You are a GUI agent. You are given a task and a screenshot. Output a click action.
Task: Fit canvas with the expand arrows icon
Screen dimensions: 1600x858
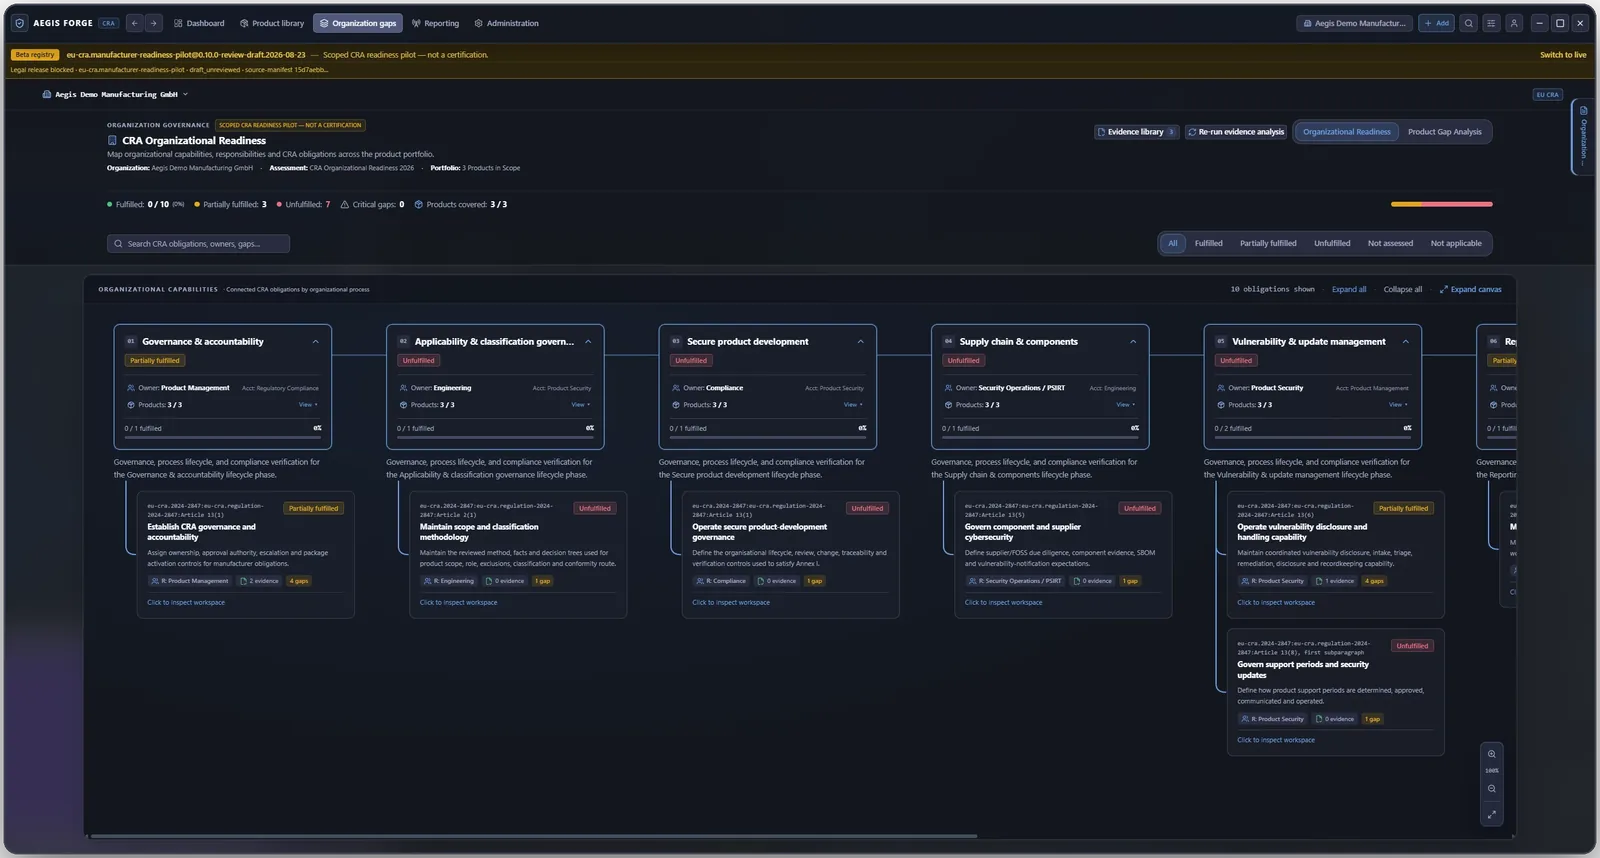click(x=1491, y=815)
